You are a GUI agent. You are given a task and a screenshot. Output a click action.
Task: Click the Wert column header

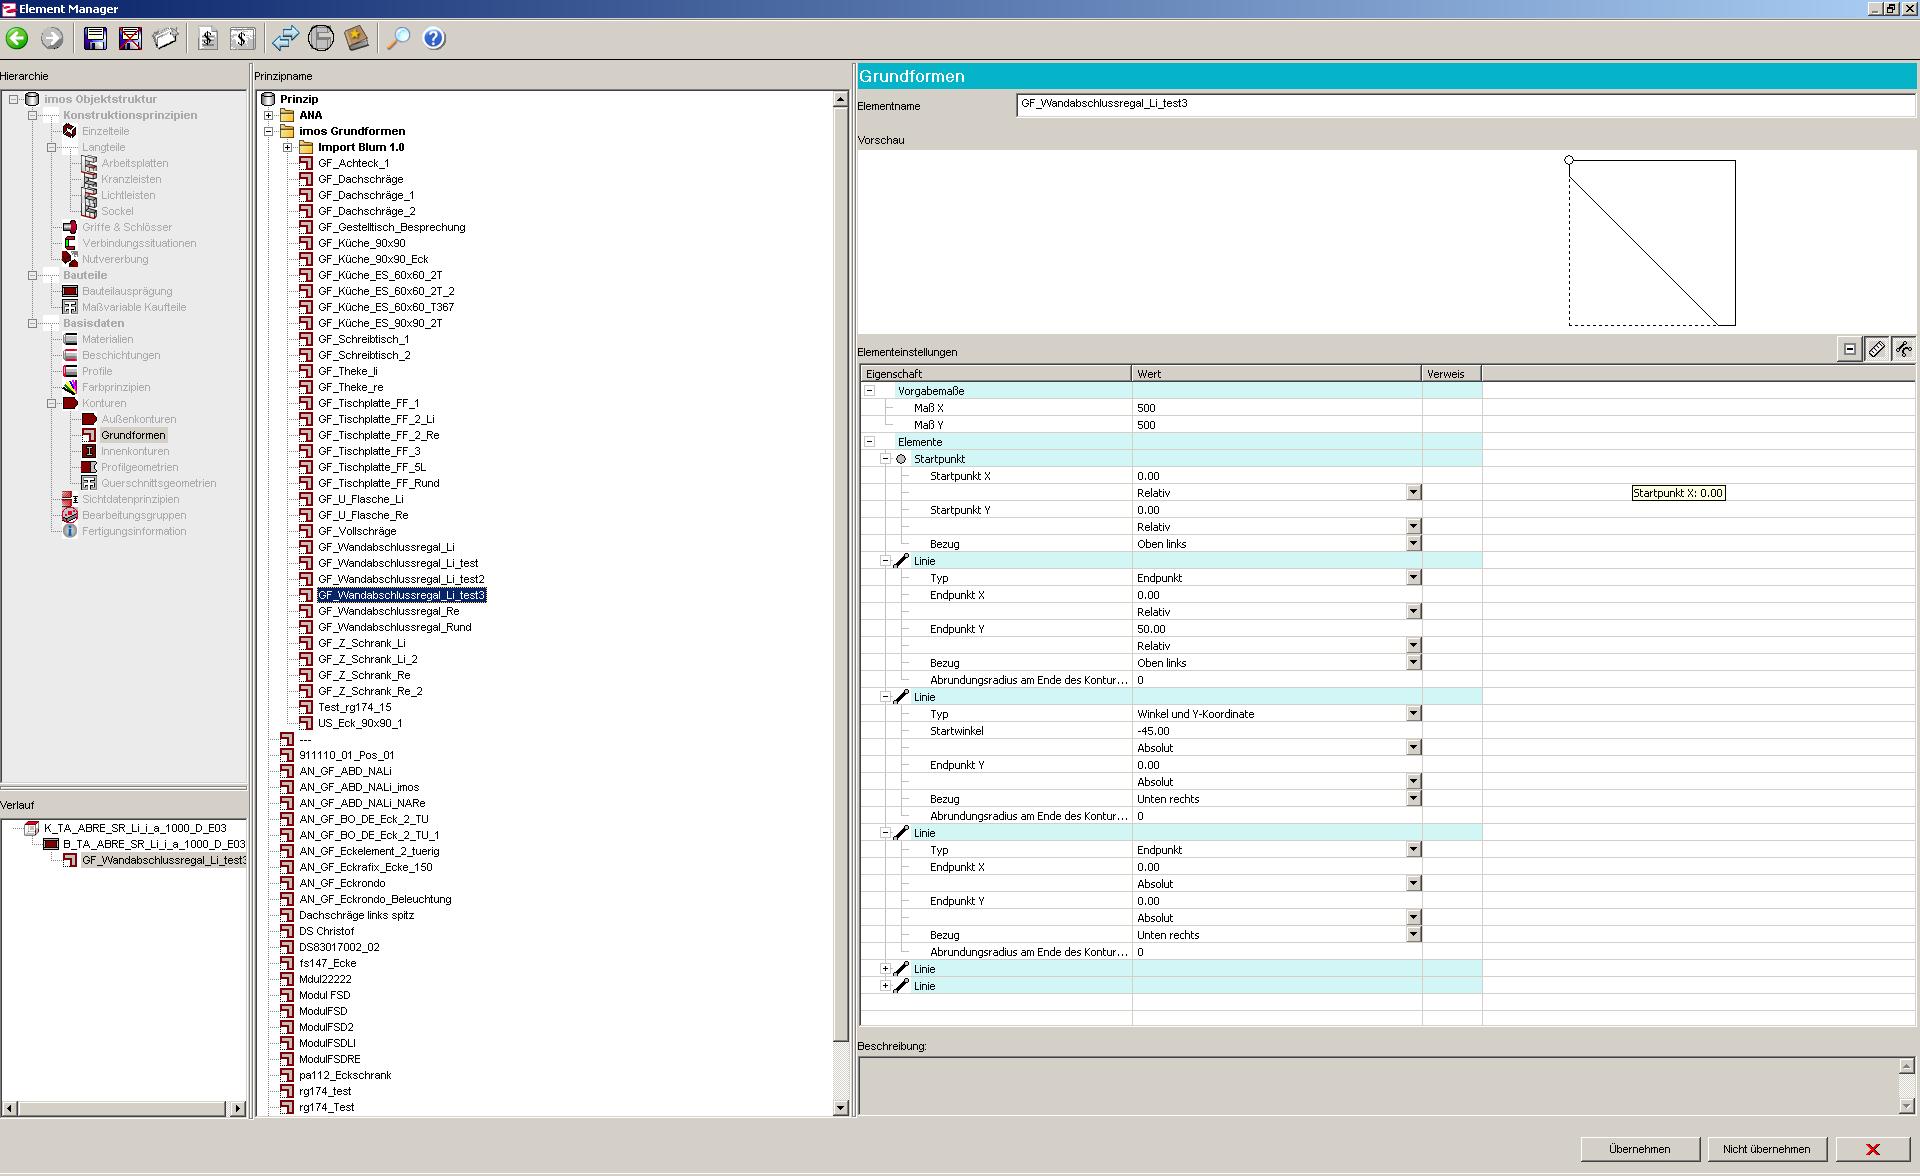click(x=1277, y=374)
